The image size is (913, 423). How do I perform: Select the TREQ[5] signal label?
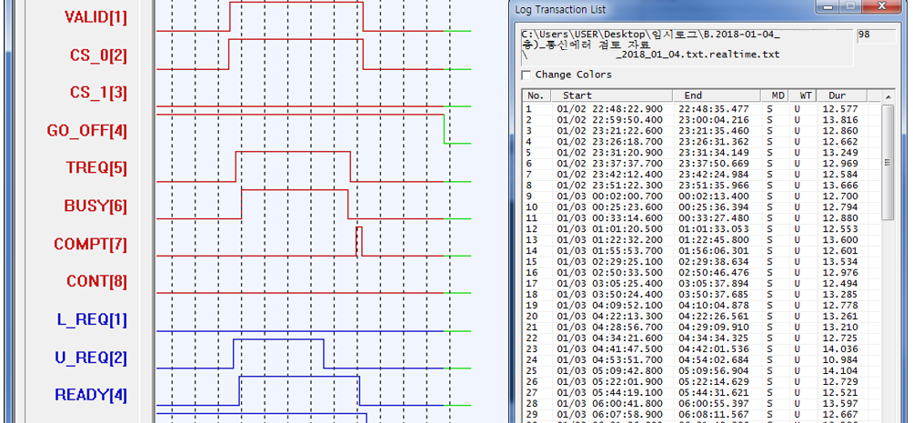(x=97, y=168)
